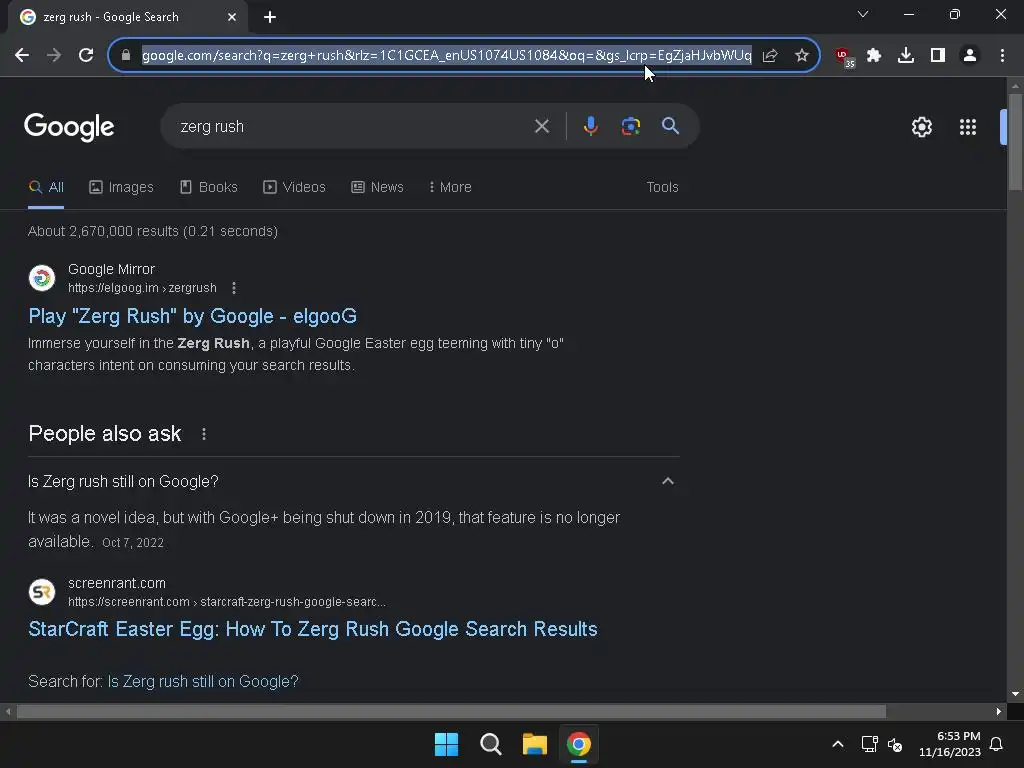Click the Oct 7, 2022 date text
This screenshot has width=1024, height=768.
tap(133, 543)
